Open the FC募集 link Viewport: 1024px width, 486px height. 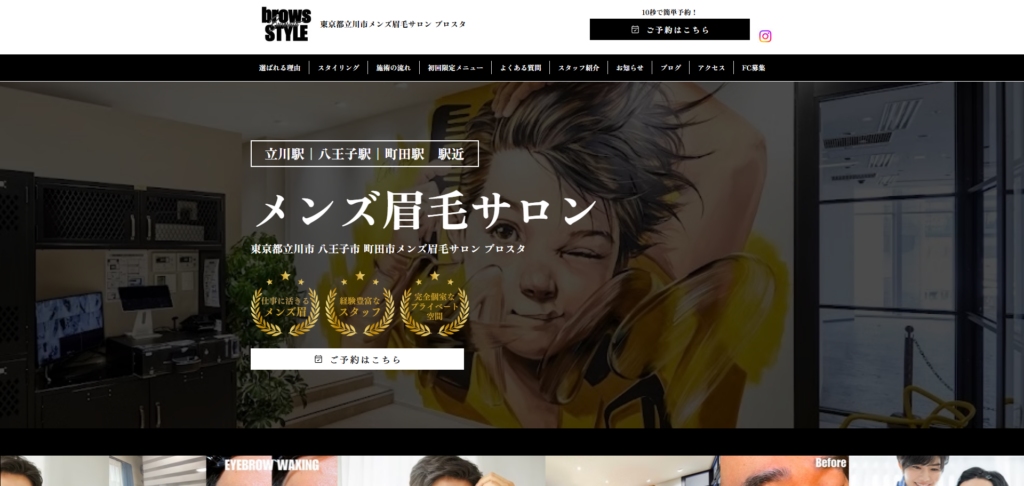pos(753,68)
